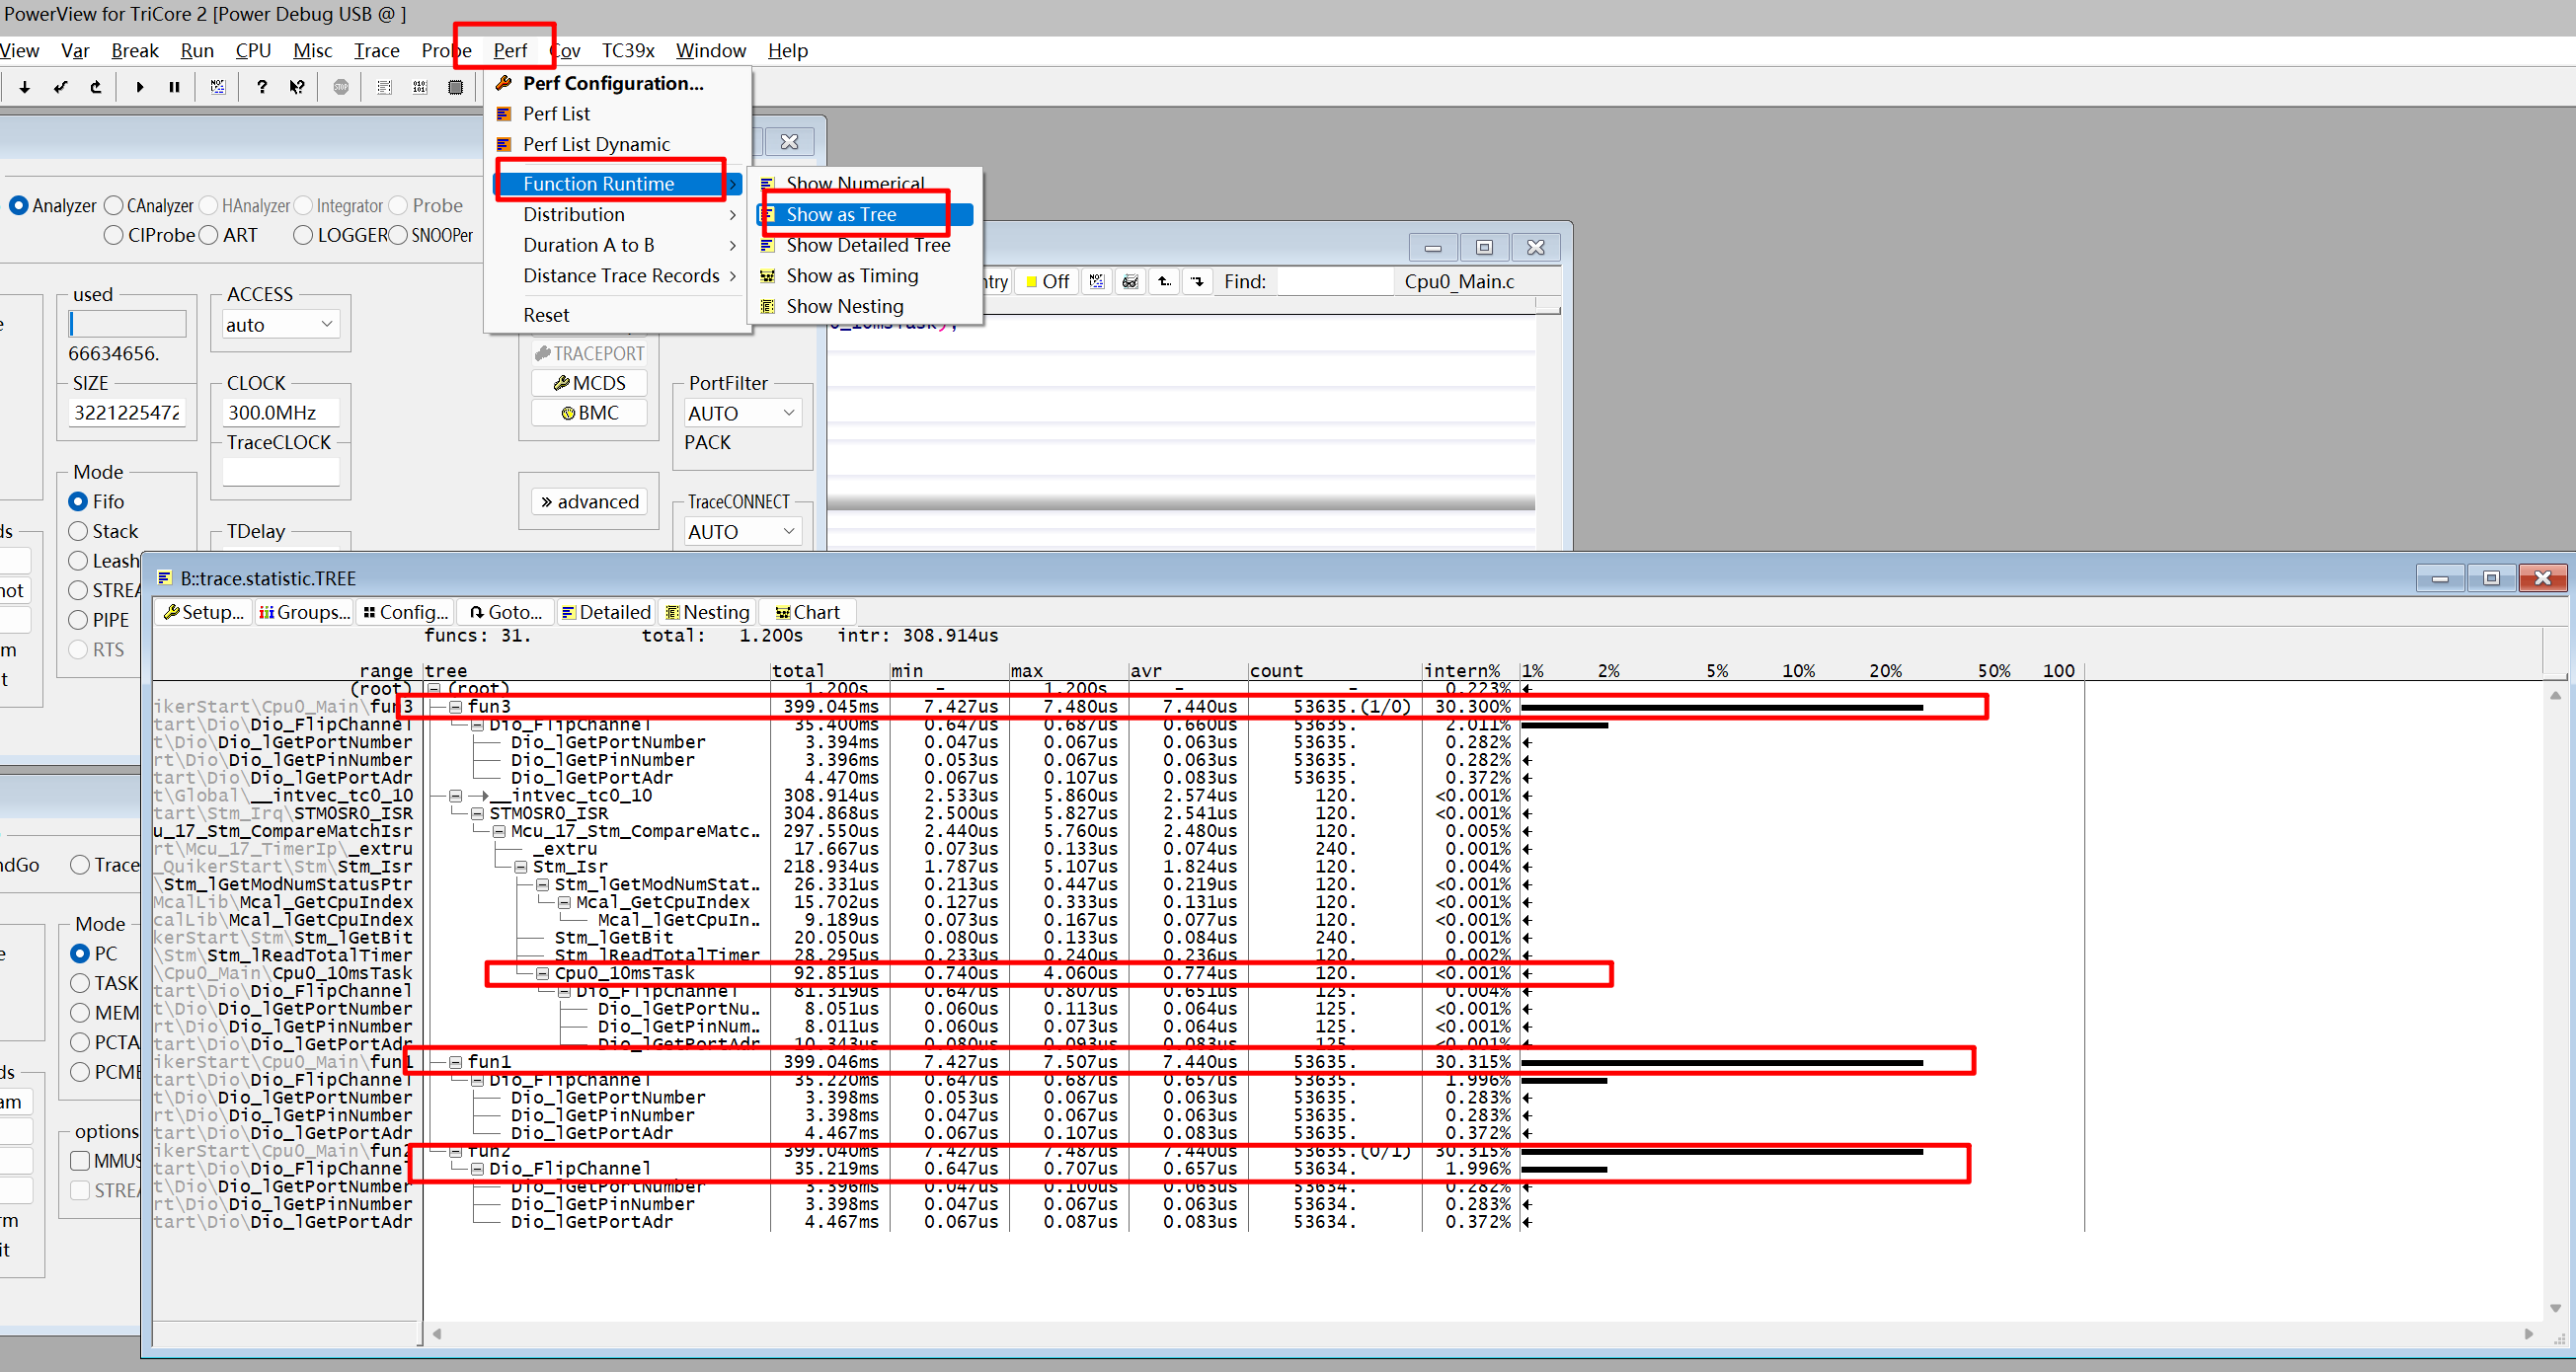
Task: Click the Go (play) toolbar icon
Action: pos(140,87)
